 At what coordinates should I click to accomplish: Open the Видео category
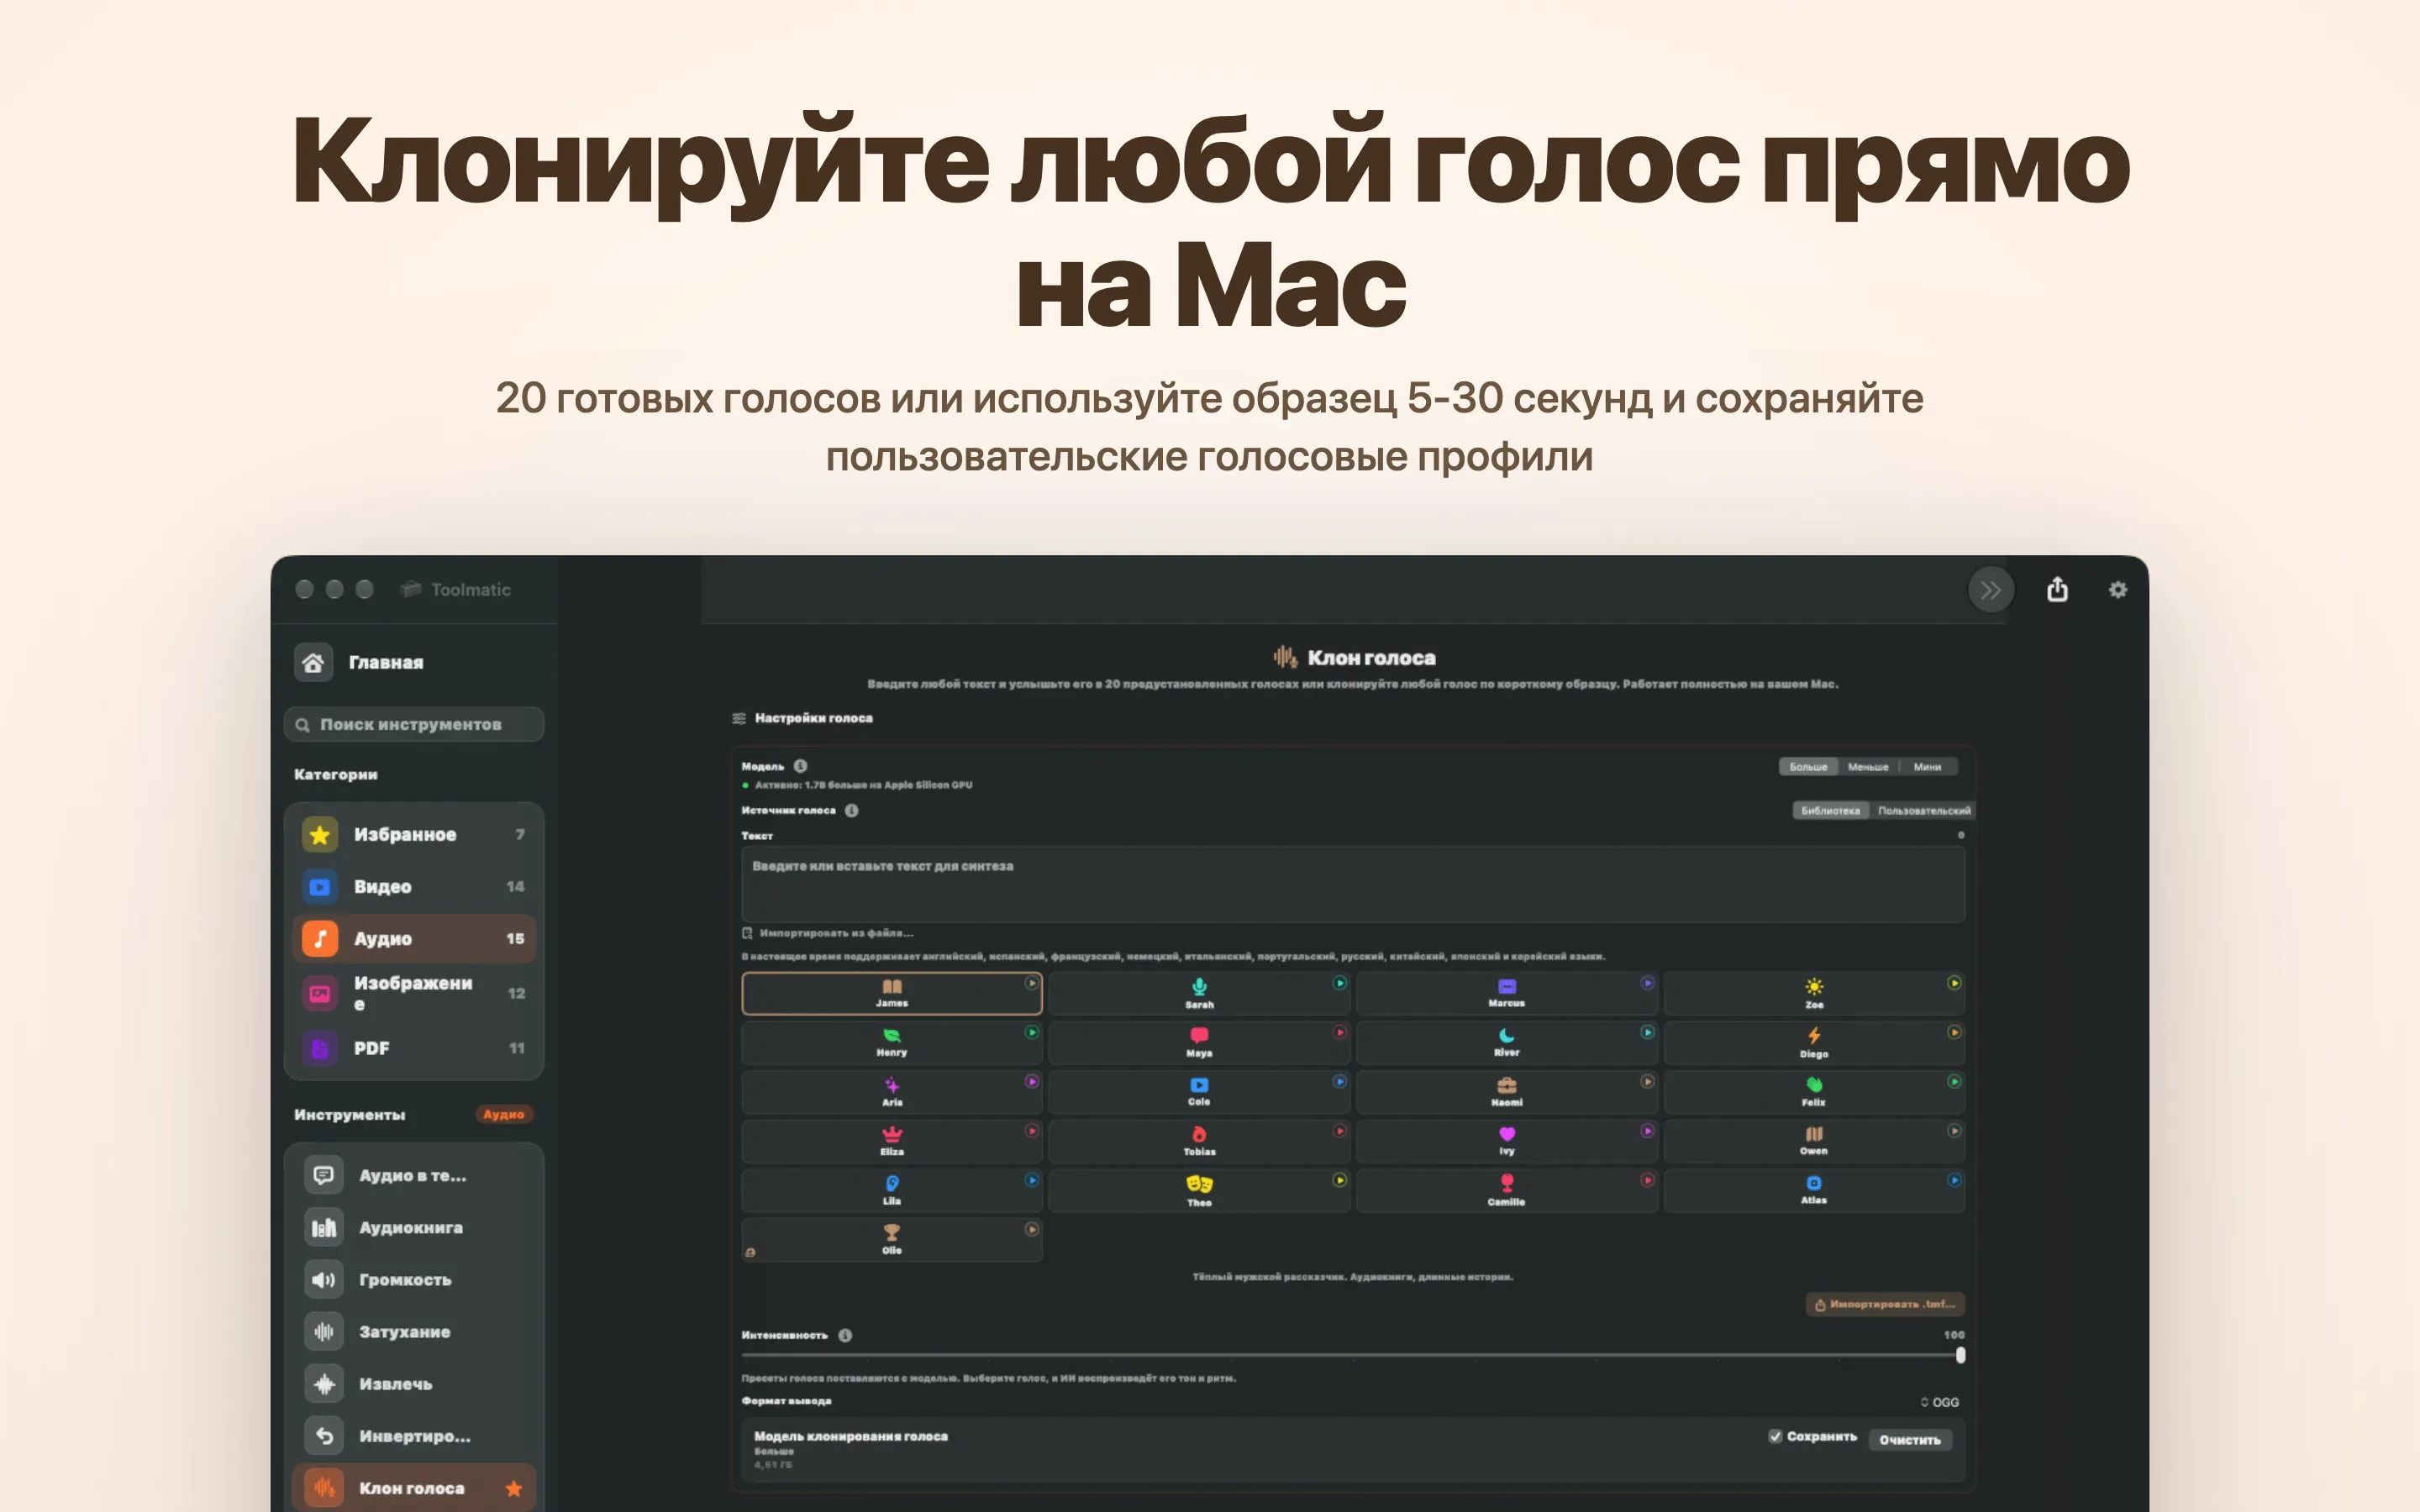(x=414, y=886)
